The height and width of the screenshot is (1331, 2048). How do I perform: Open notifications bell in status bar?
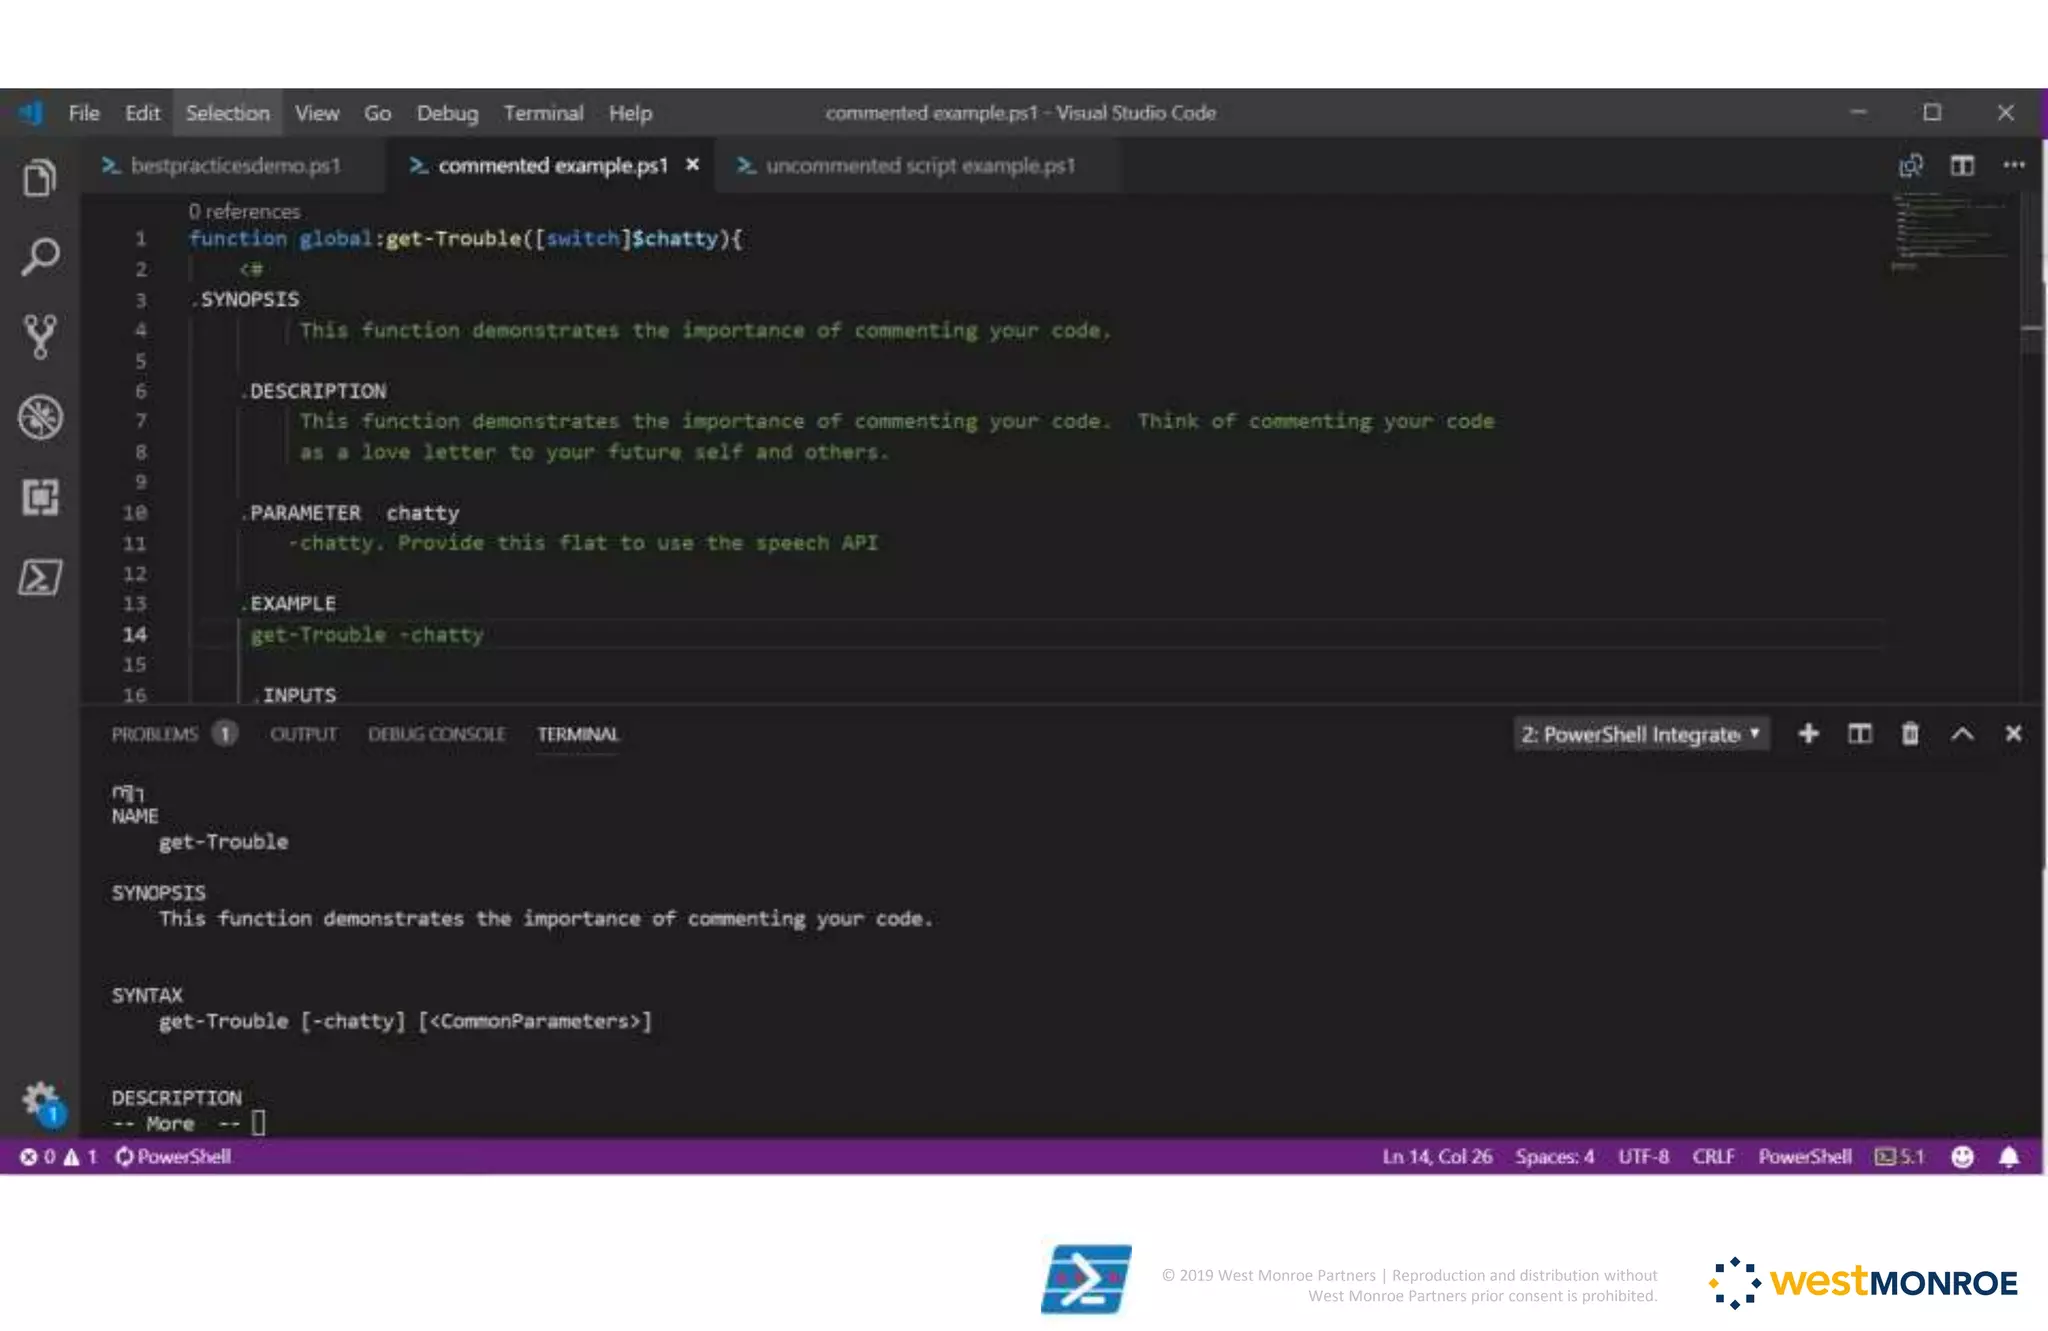(2009, 1157)
